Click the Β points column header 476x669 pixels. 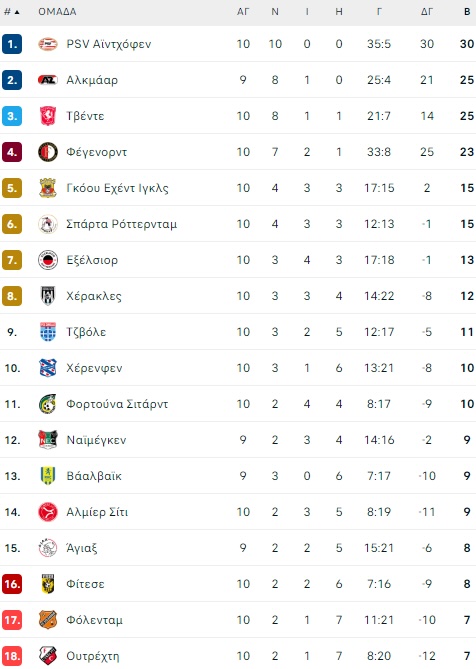point(467,12)
